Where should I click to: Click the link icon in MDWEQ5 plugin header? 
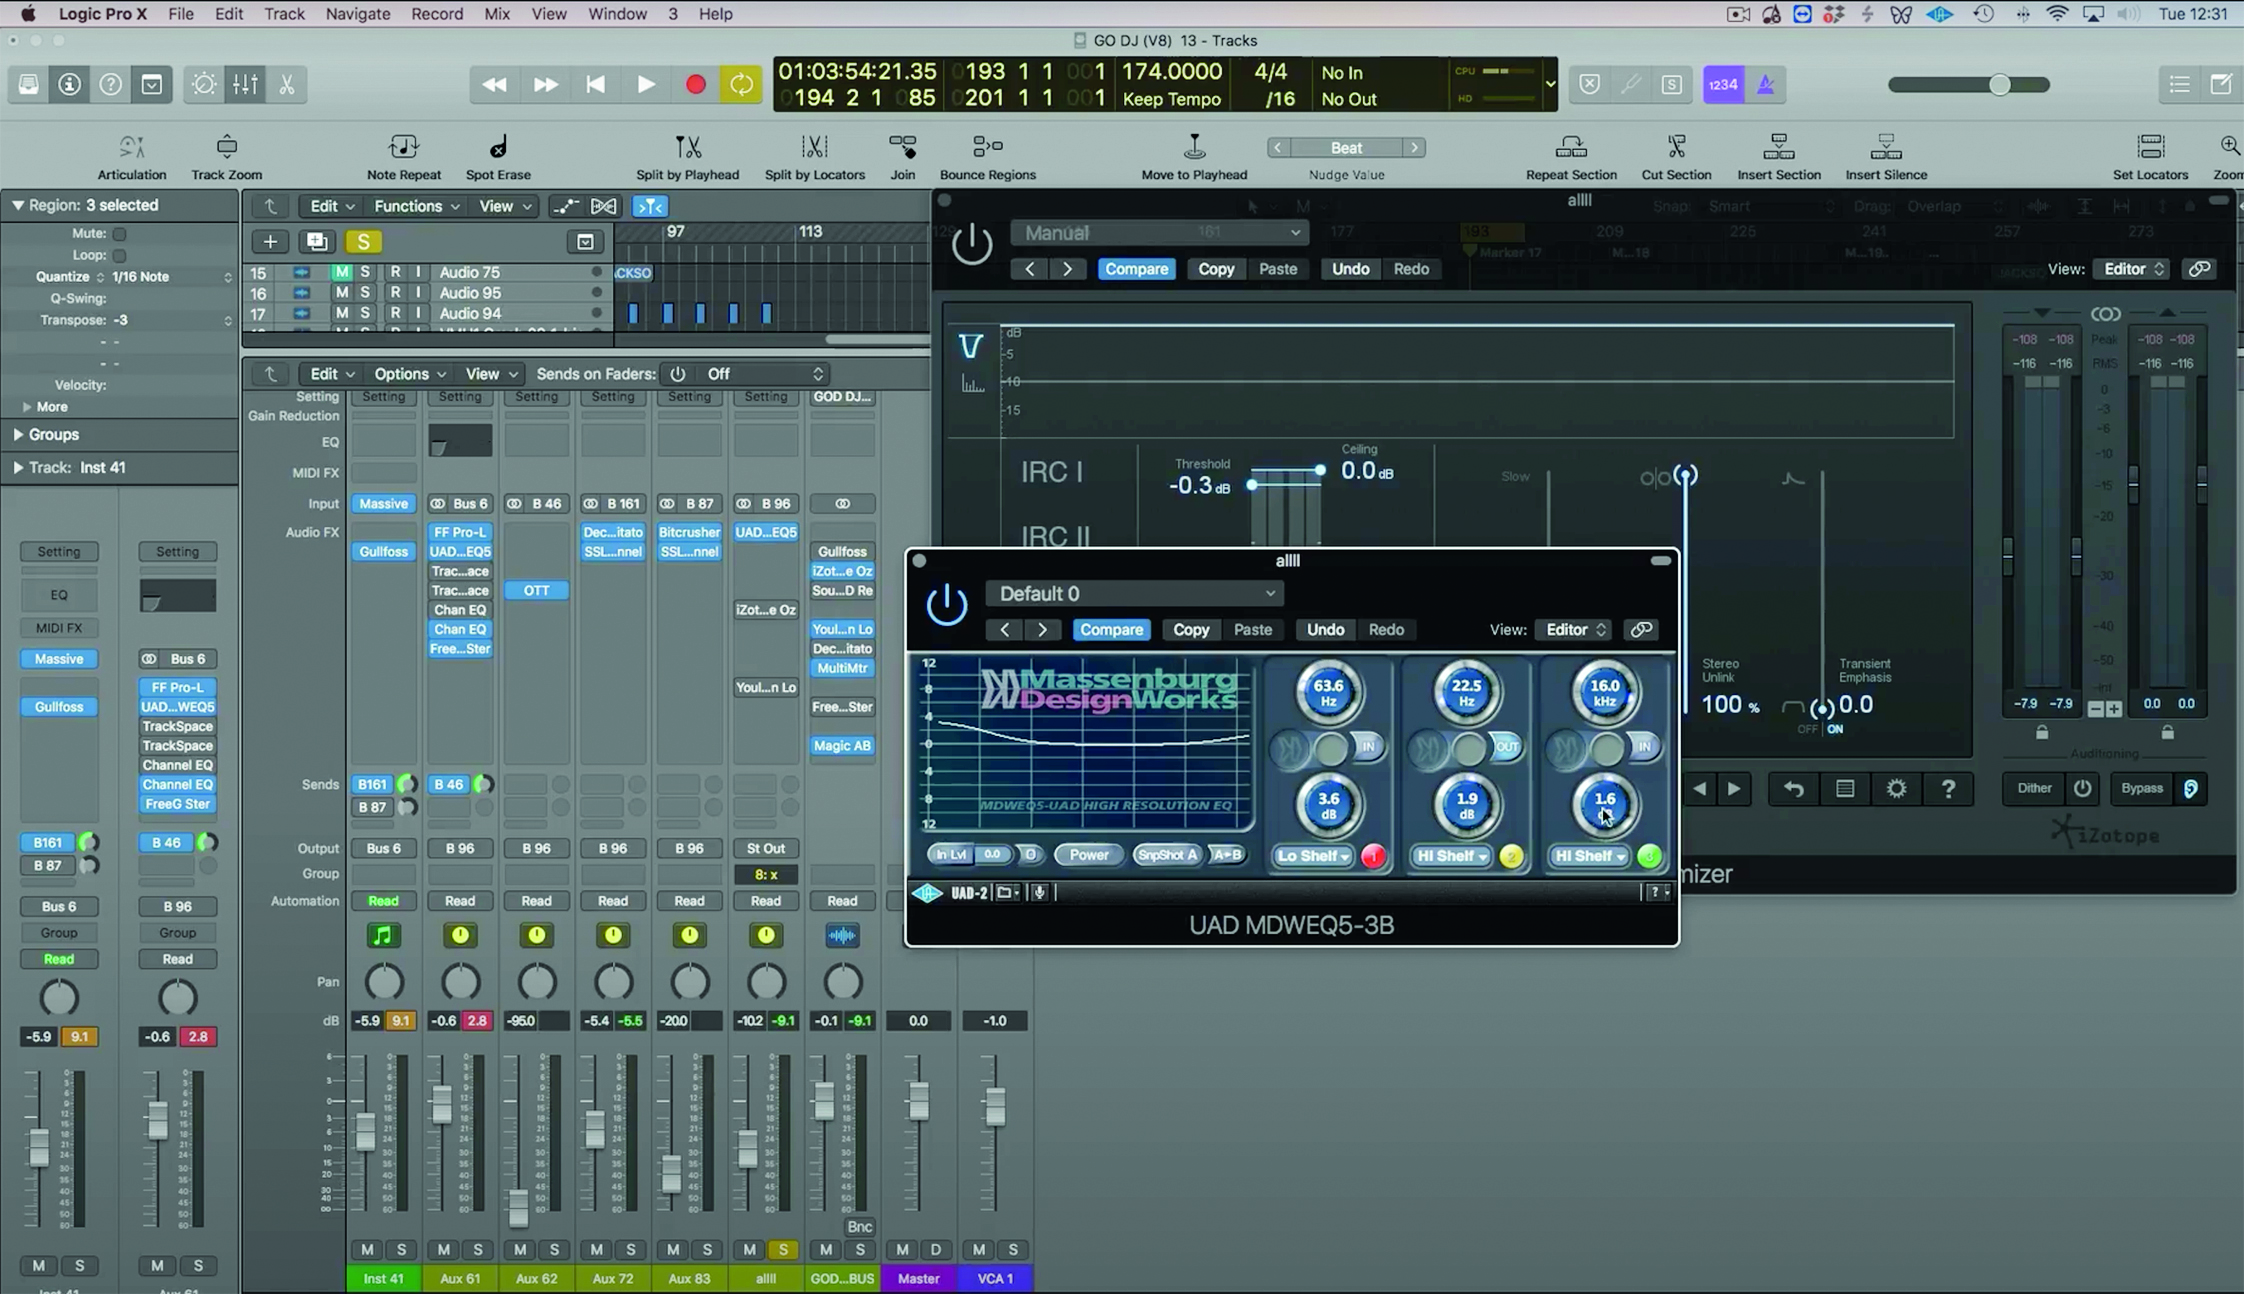pos(1641,629)
